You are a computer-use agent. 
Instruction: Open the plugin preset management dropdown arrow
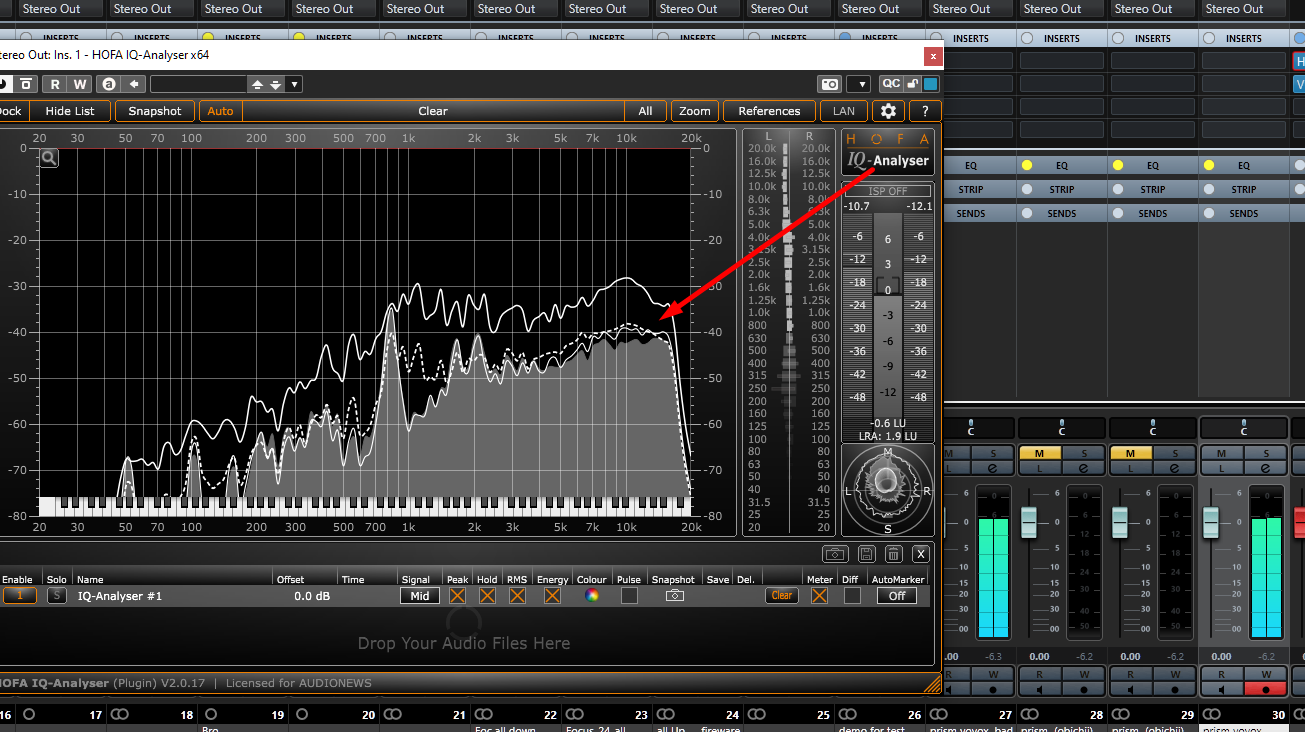point(294,84)
